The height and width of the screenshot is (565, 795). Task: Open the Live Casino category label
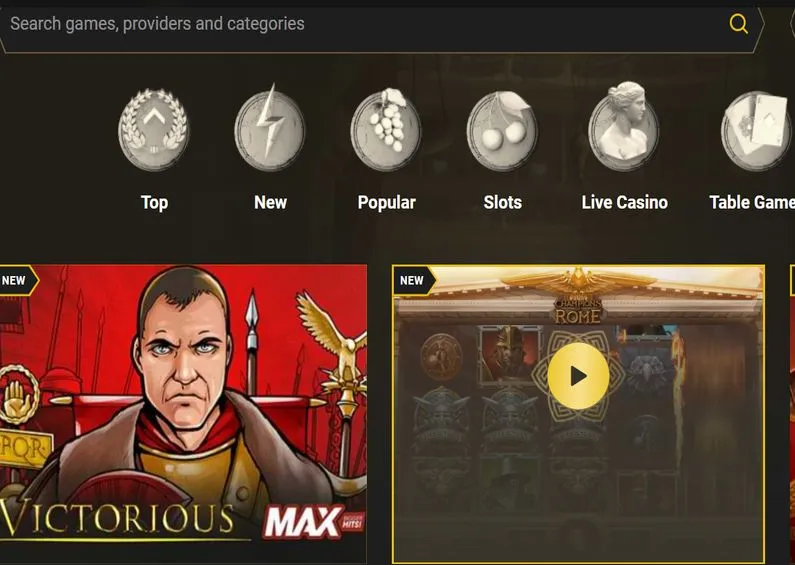tap(625, 202)
